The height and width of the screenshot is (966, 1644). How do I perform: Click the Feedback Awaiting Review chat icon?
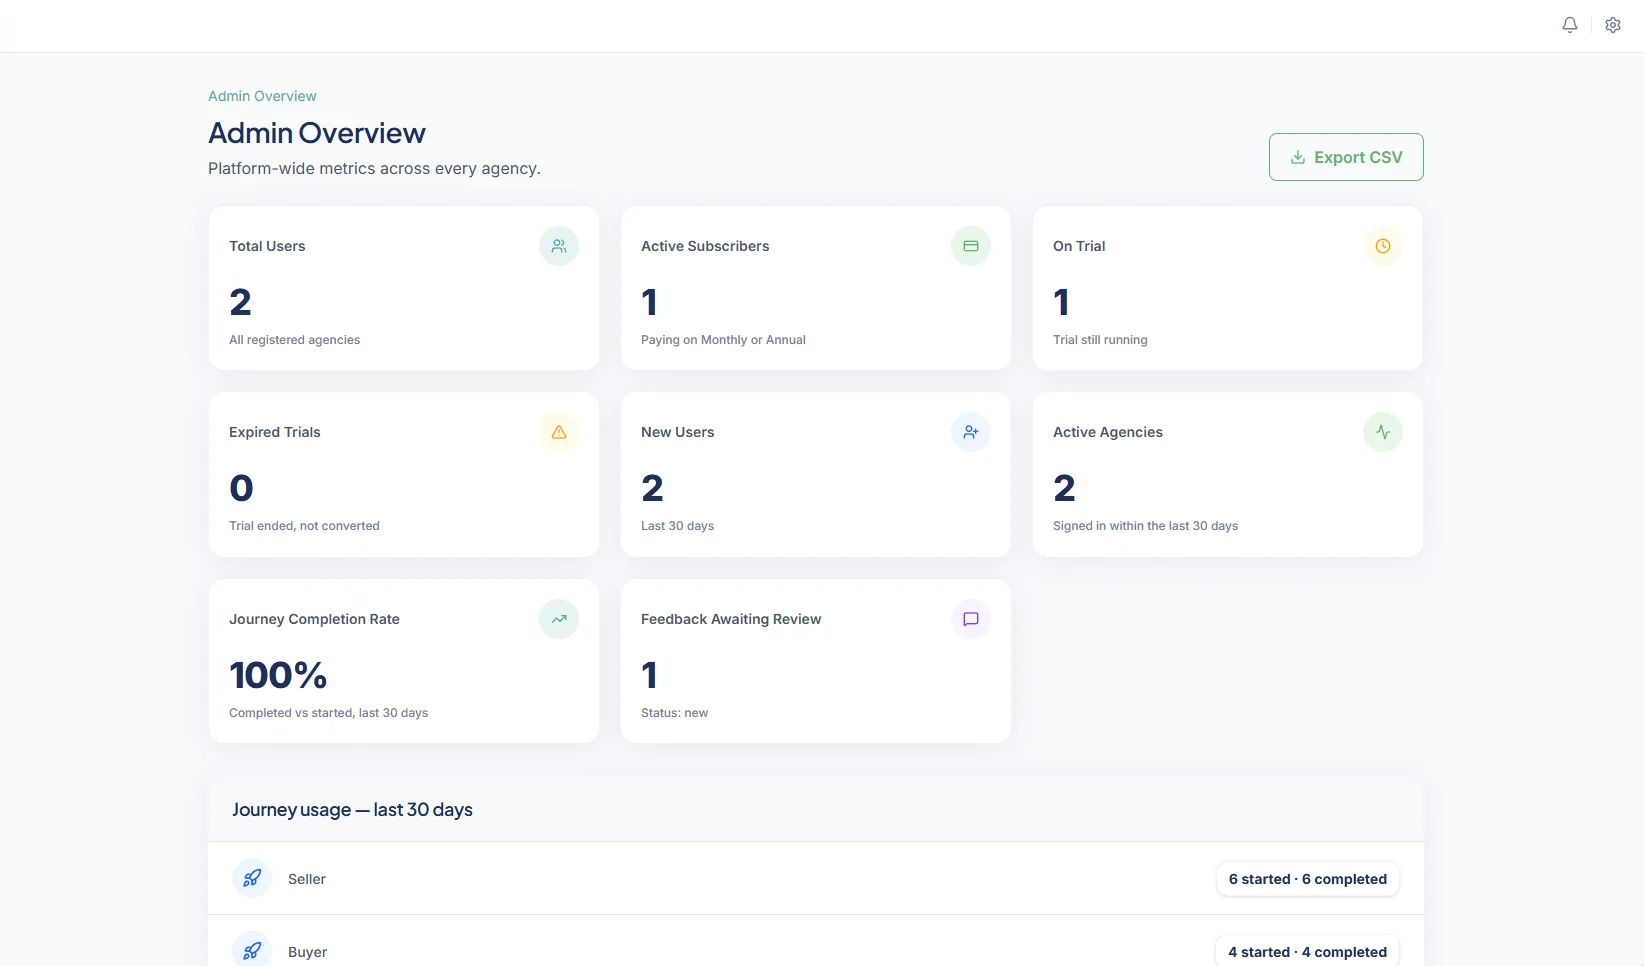(x=971, y=619)
